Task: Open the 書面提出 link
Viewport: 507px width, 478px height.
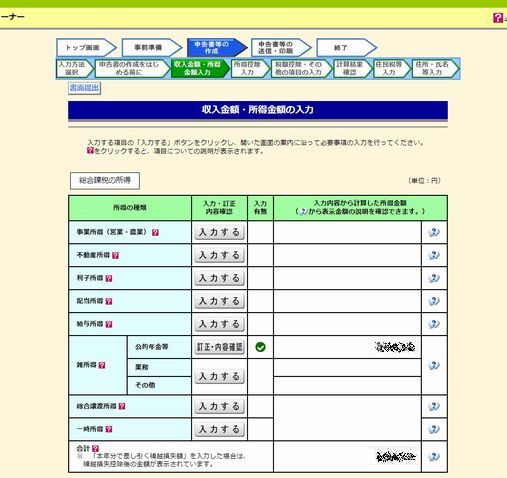Action: [84, 88]
